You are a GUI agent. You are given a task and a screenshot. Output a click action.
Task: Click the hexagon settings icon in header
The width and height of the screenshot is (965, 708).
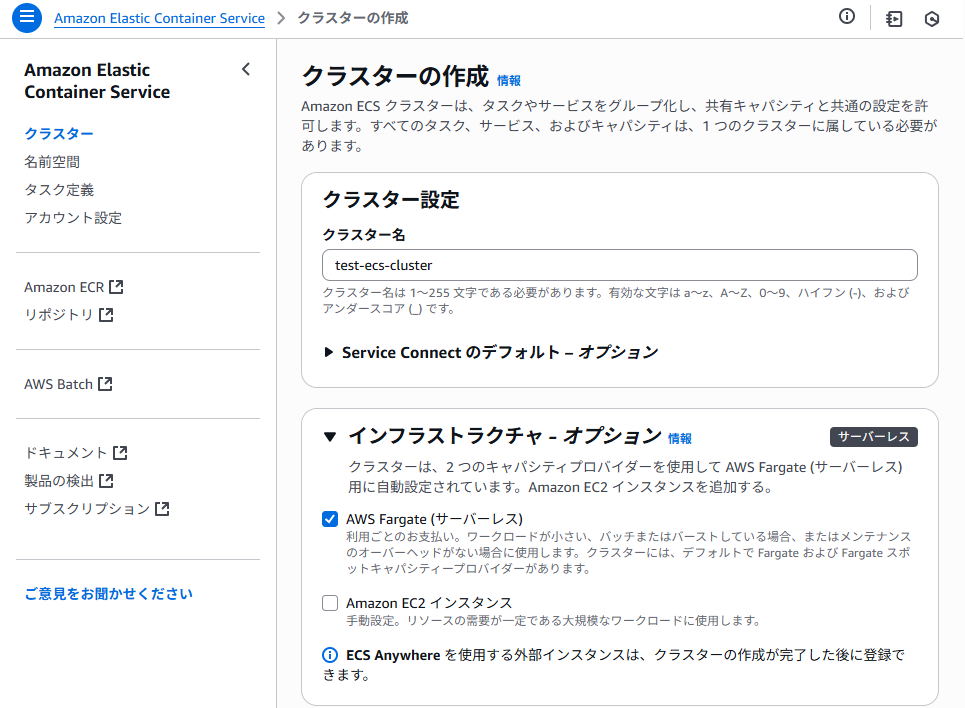pyautogui.click(x=932, y=19)
